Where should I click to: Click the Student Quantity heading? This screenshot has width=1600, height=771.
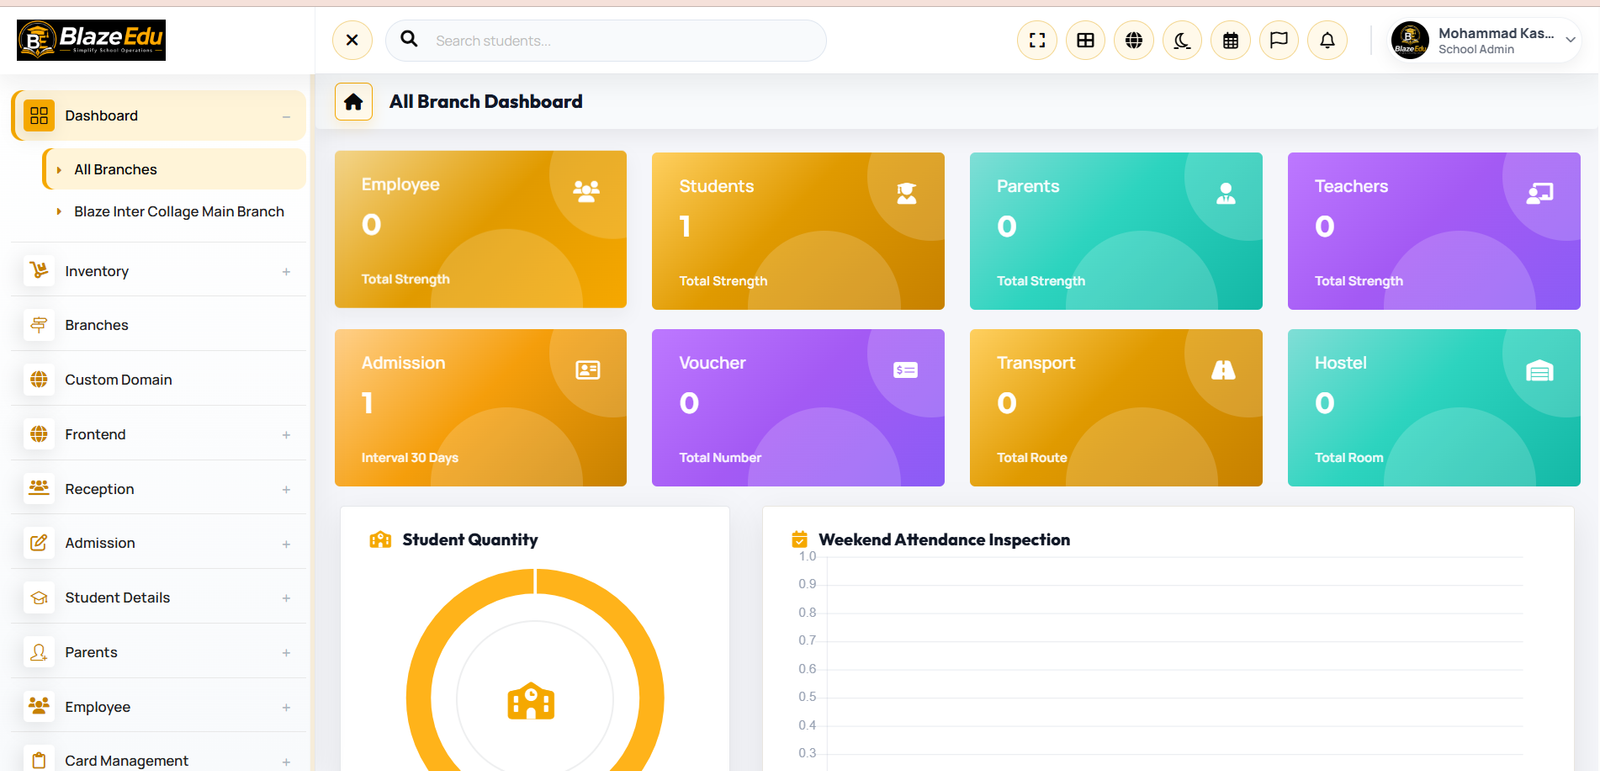pos(470,539)
